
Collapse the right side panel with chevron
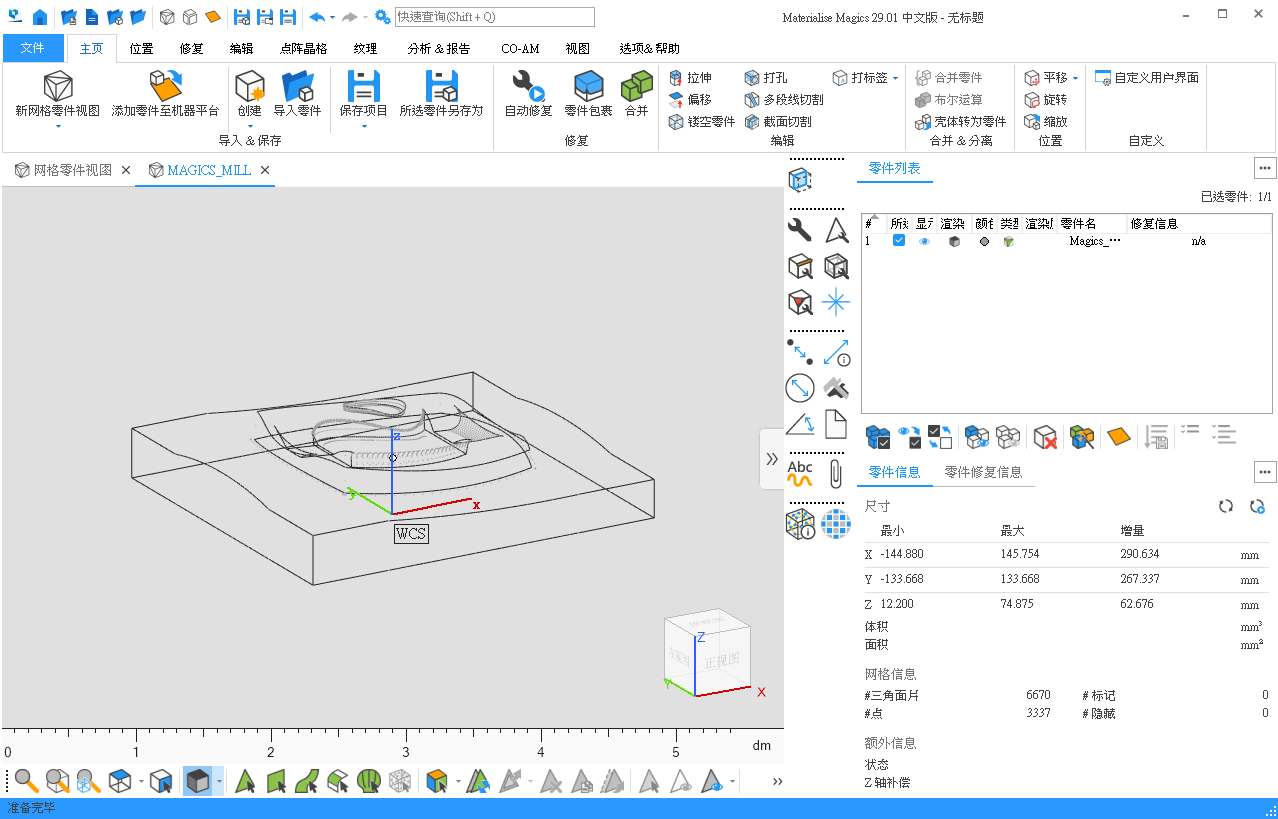click(x=771, y=459)
